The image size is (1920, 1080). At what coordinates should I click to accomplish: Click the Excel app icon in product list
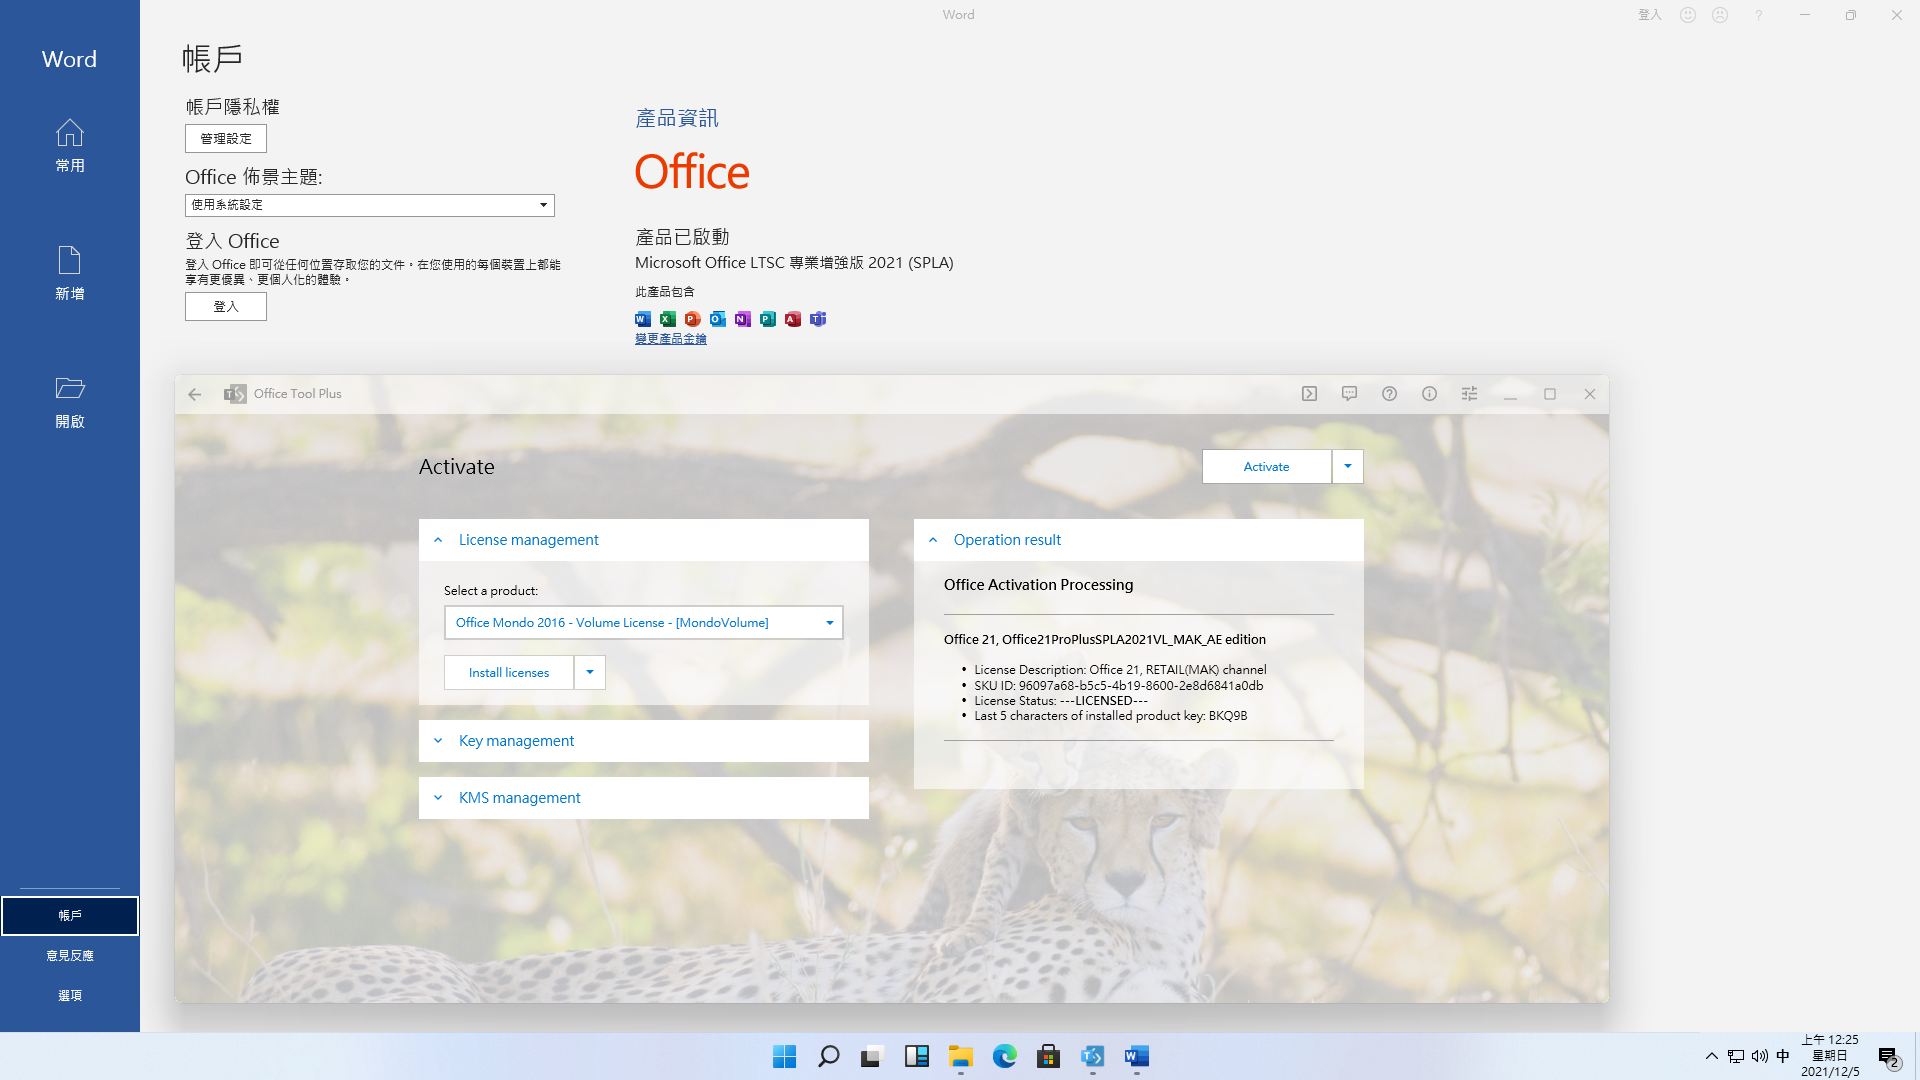point(668,319)
